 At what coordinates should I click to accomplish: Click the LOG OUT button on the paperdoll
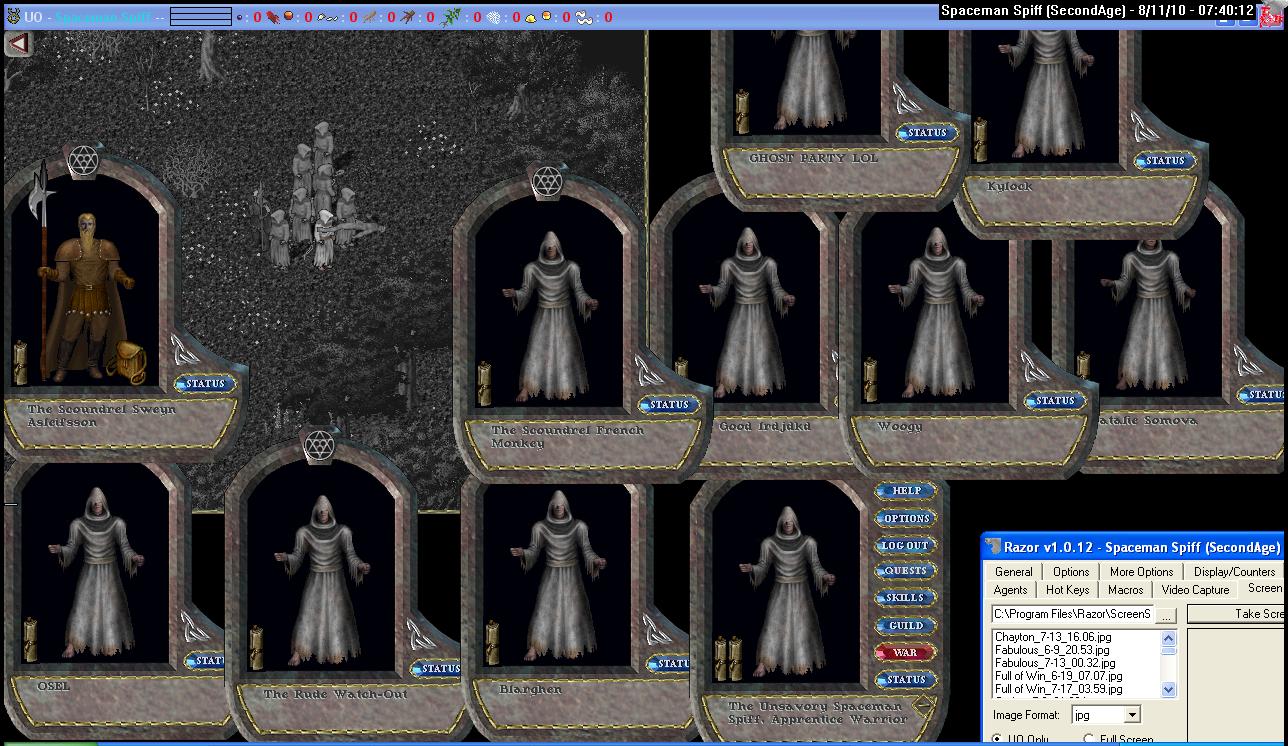[x=905, y=545]
